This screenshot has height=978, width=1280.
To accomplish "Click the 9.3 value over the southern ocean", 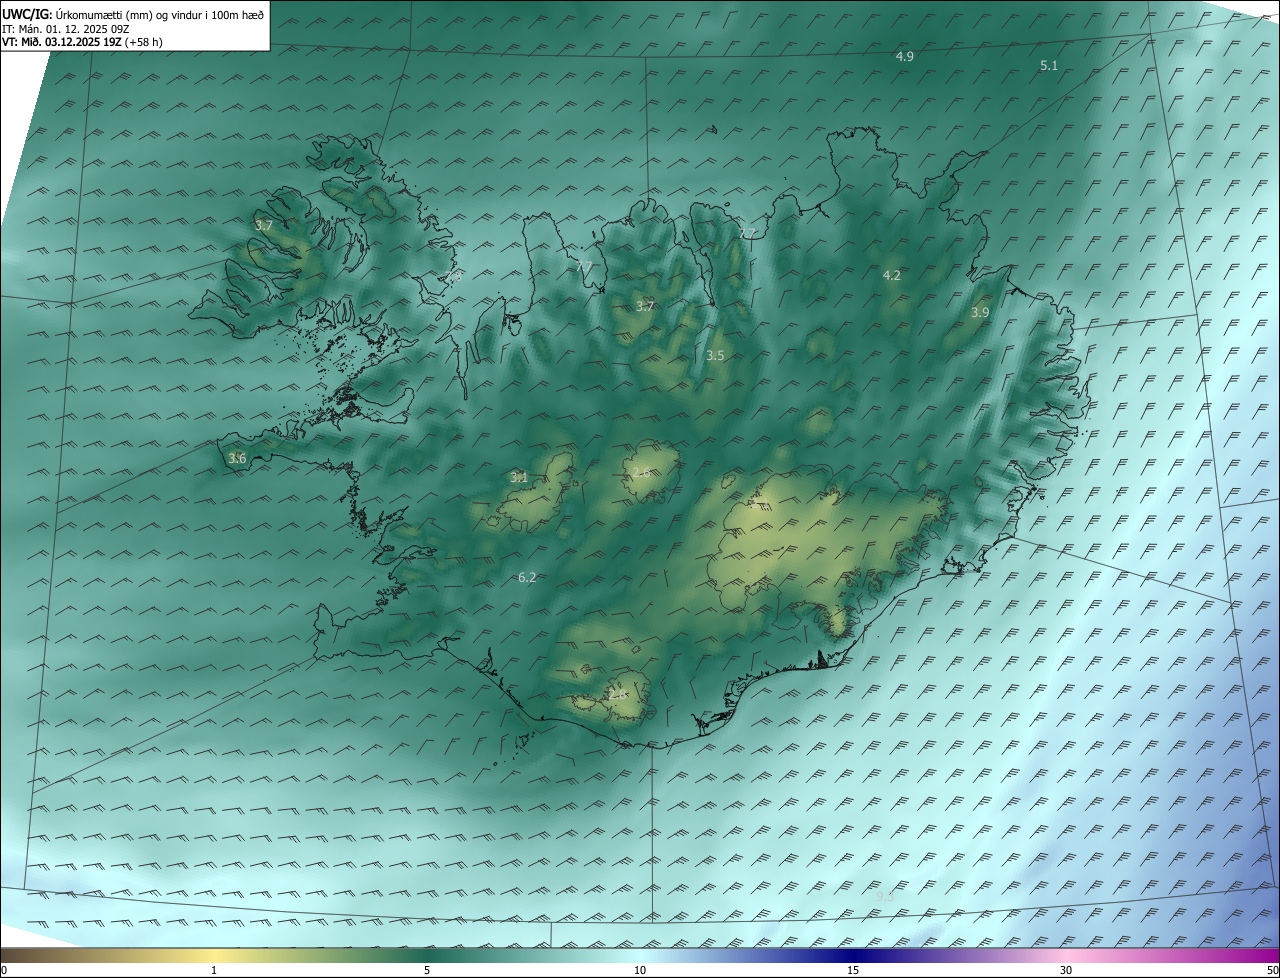I will 885,896.
